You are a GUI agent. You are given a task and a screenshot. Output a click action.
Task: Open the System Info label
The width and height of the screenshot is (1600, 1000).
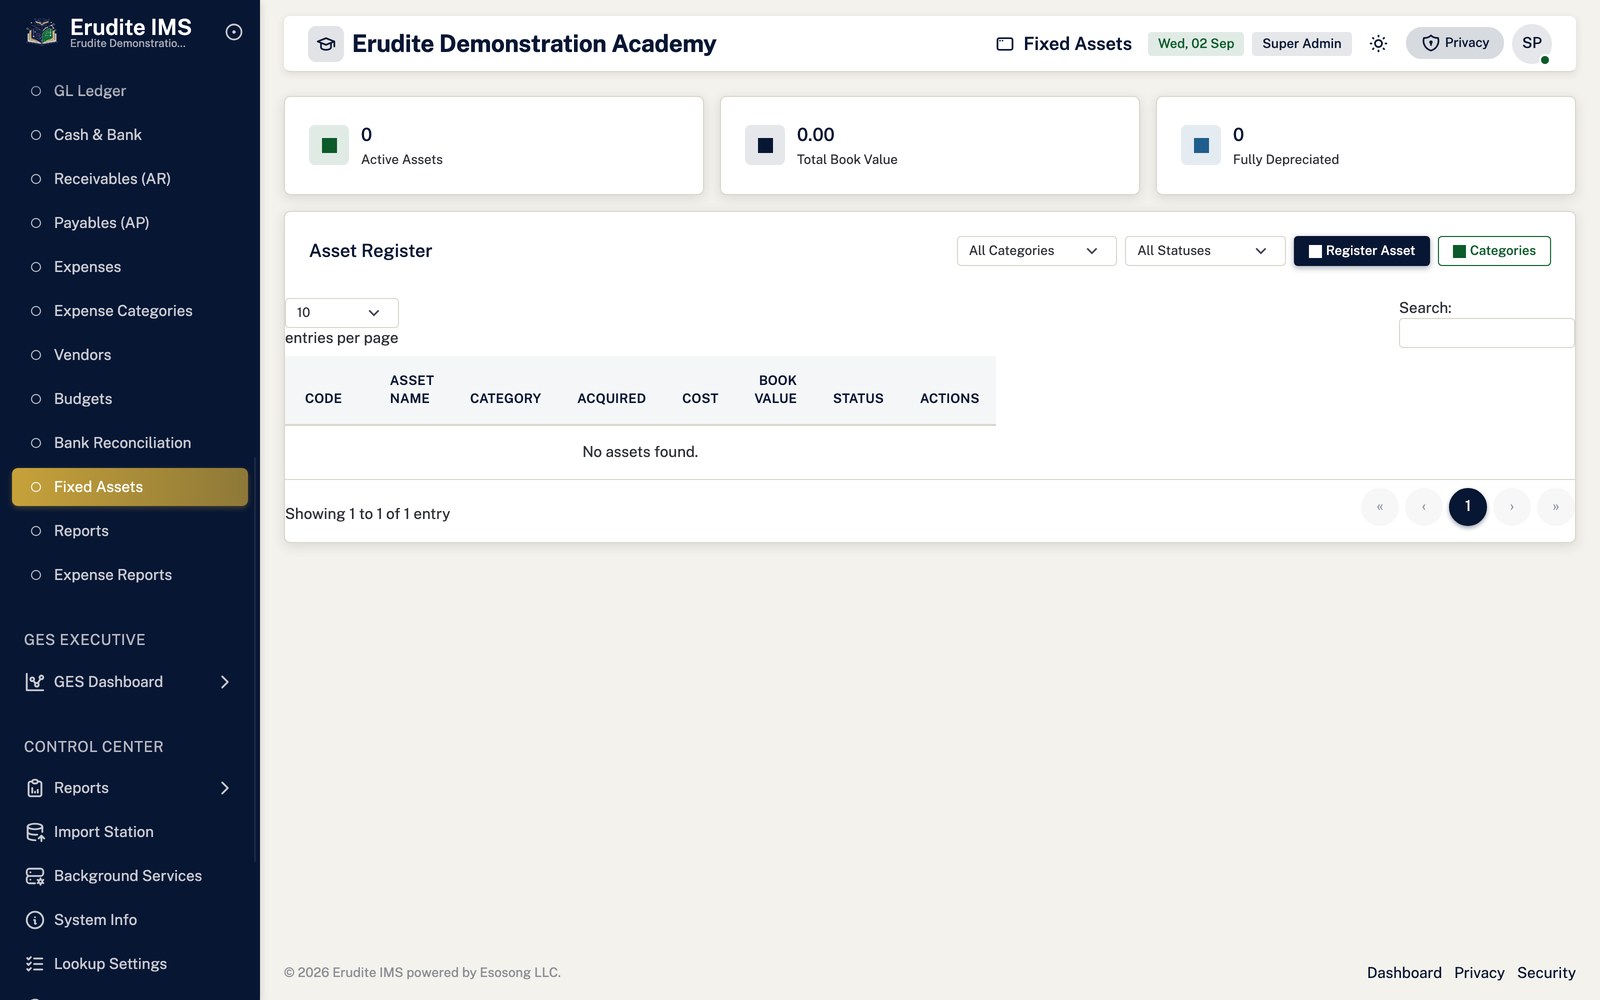coord(95,920)
